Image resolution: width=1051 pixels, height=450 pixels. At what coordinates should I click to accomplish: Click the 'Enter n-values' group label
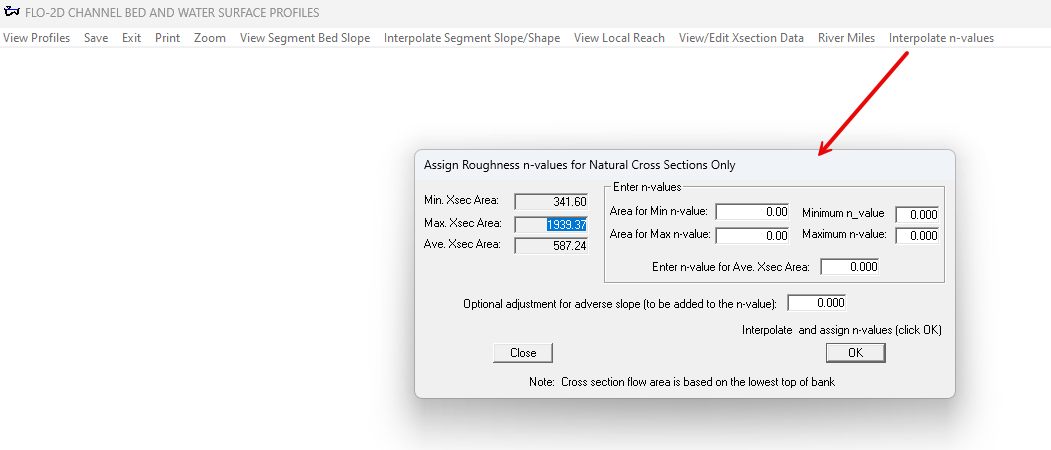click(647, 187)
